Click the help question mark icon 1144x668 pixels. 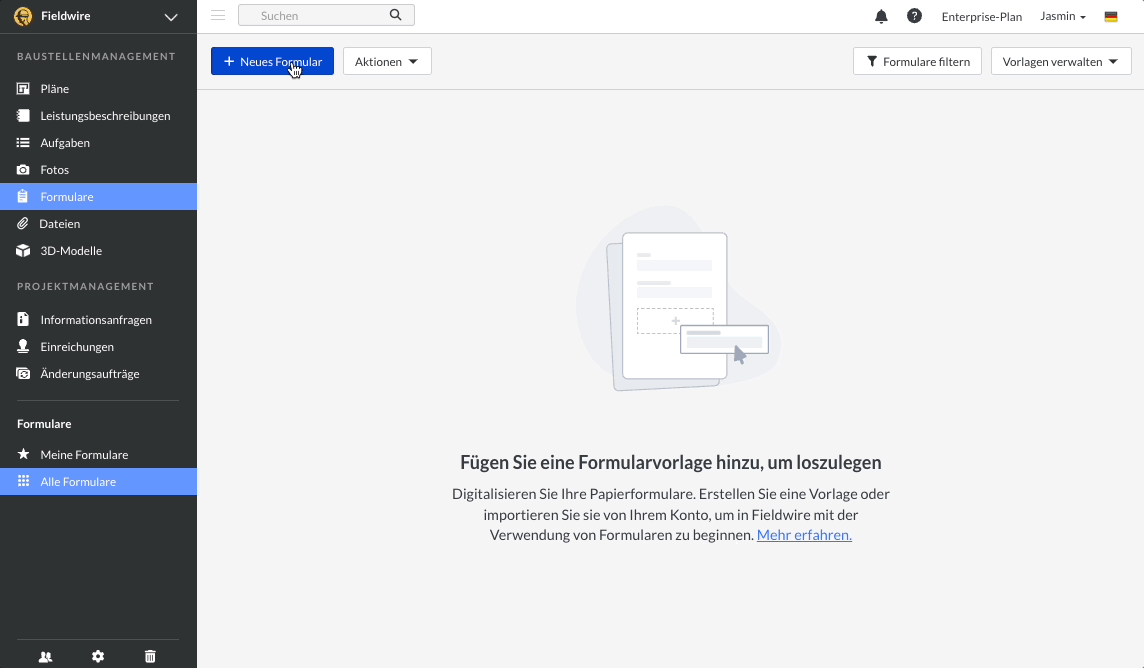[x=914, y=16]
